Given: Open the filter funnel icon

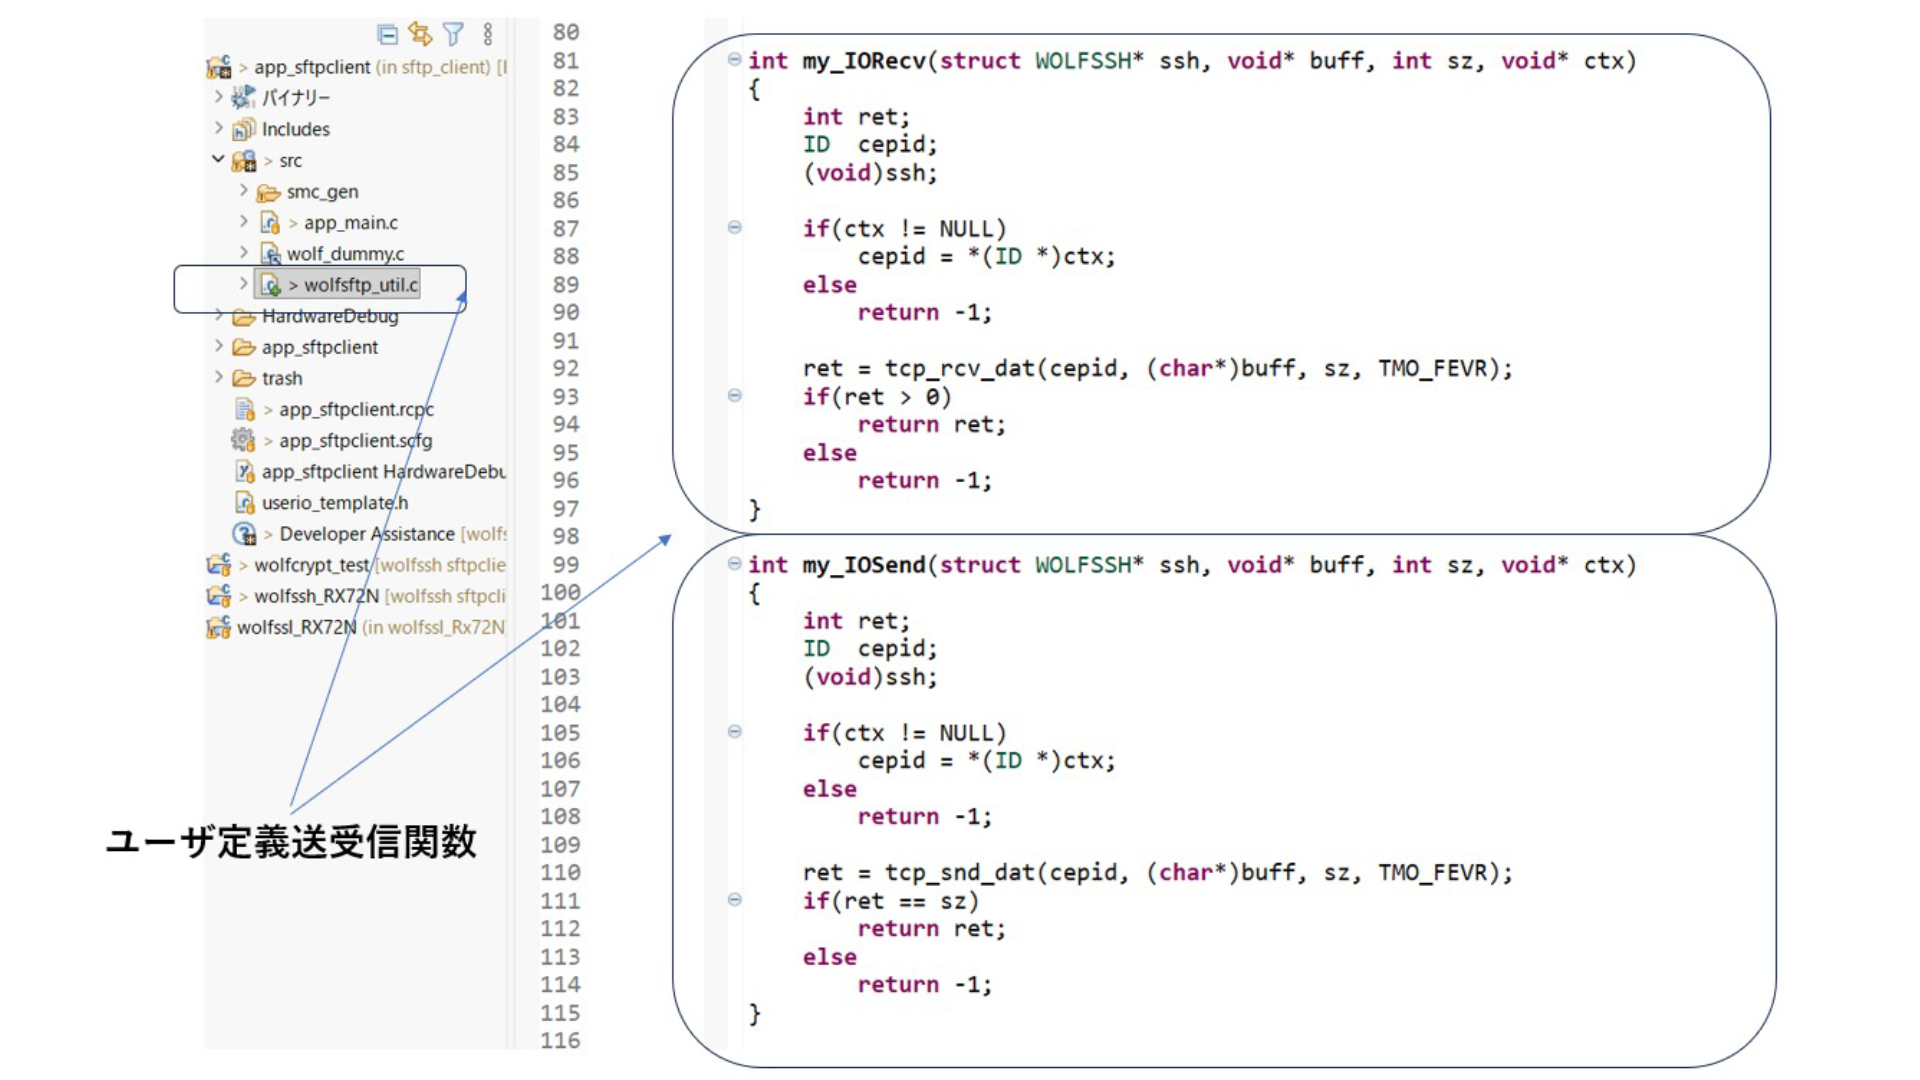Looking at the screenshot, I should coord(453,35).
